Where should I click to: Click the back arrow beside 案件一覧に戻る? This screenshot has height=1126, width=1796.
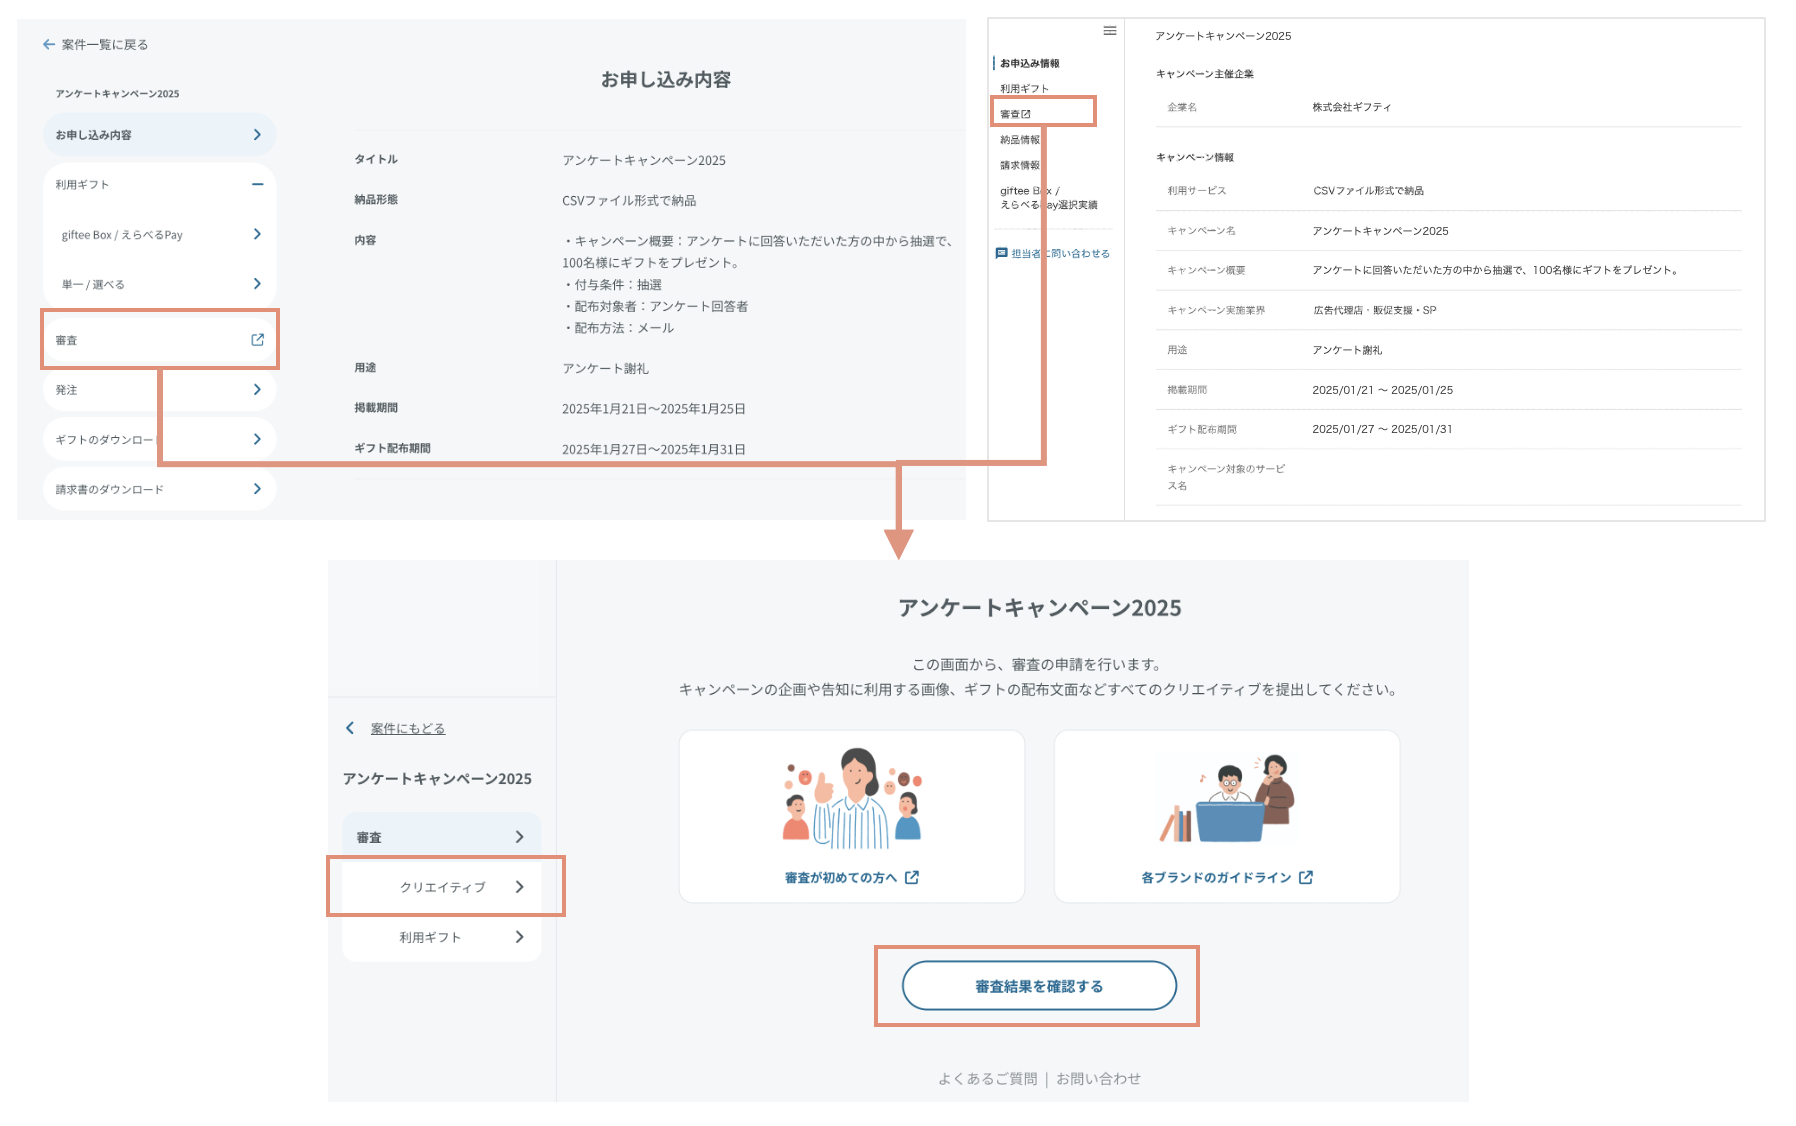click(48, 44)
